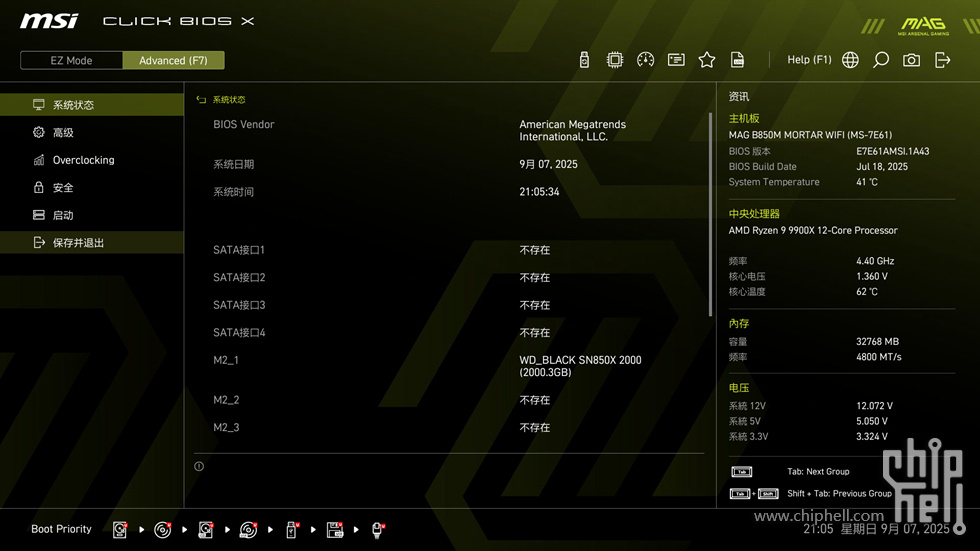Click the Tab: Next Group hint

(818, 472)
